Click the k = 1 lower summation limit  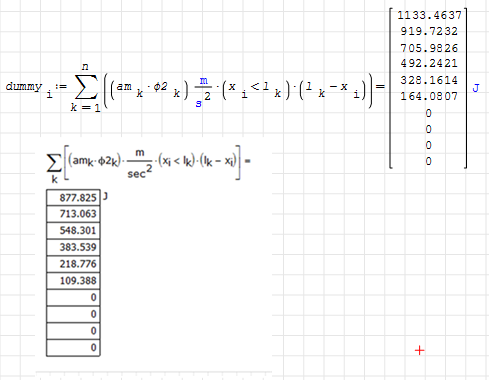tap(85, 108)
